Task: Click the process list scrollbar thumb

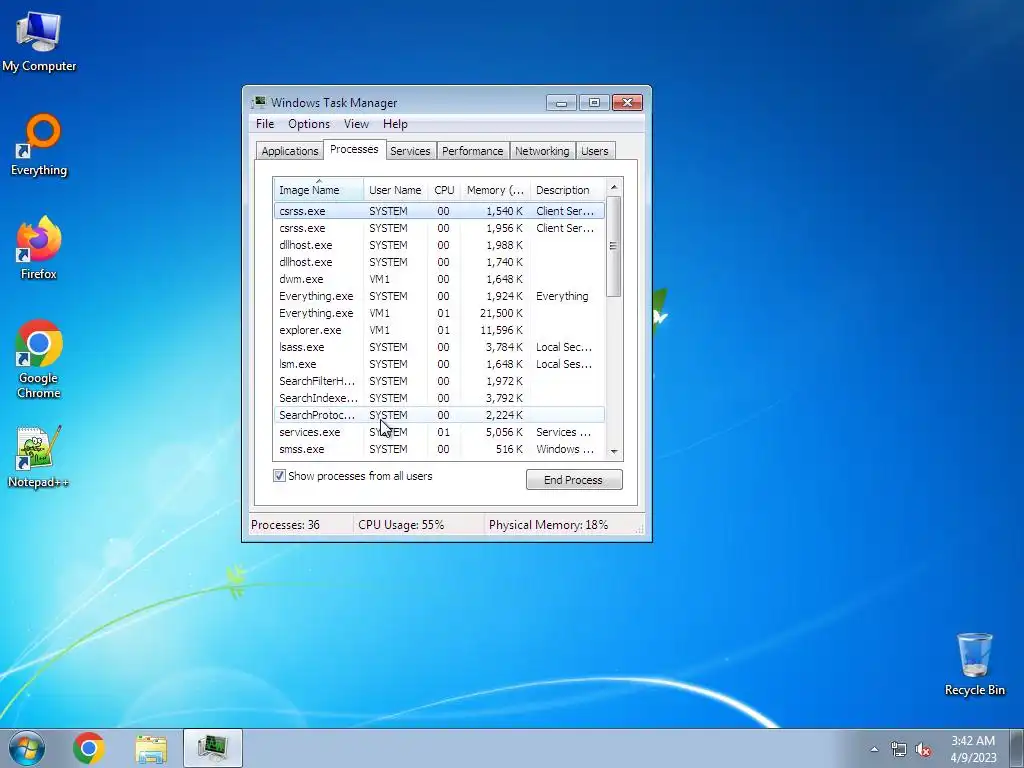Action: click(x=614, y=246)
